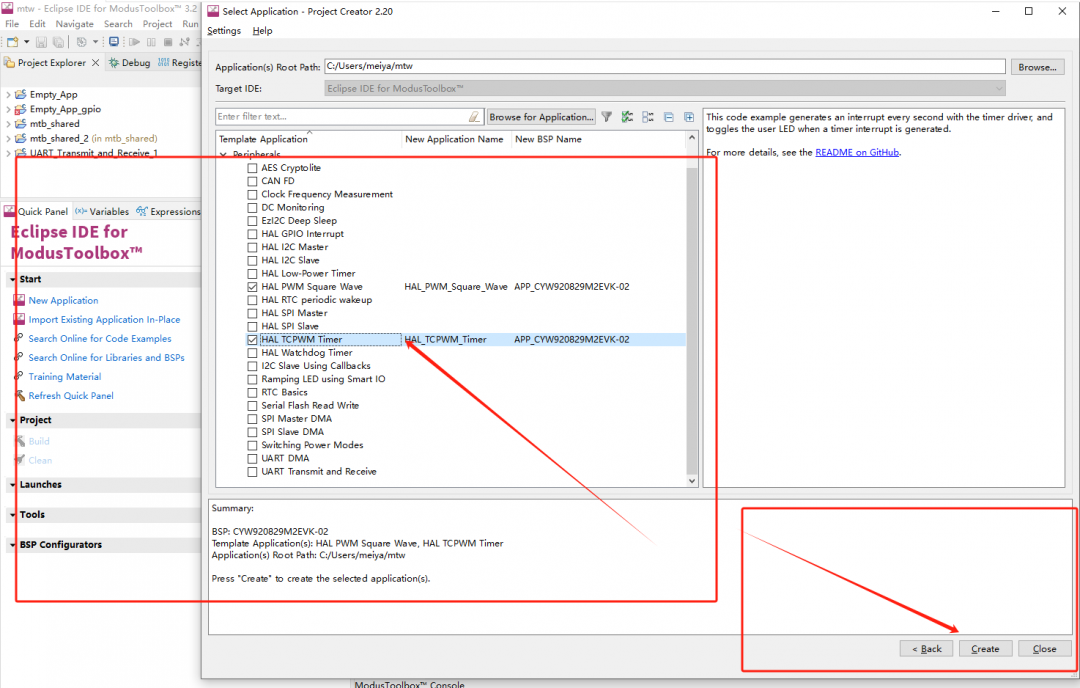The image size is (1080, 688).
Task: Click the scrollbar down arrow in template list
Action: (692, 481)
